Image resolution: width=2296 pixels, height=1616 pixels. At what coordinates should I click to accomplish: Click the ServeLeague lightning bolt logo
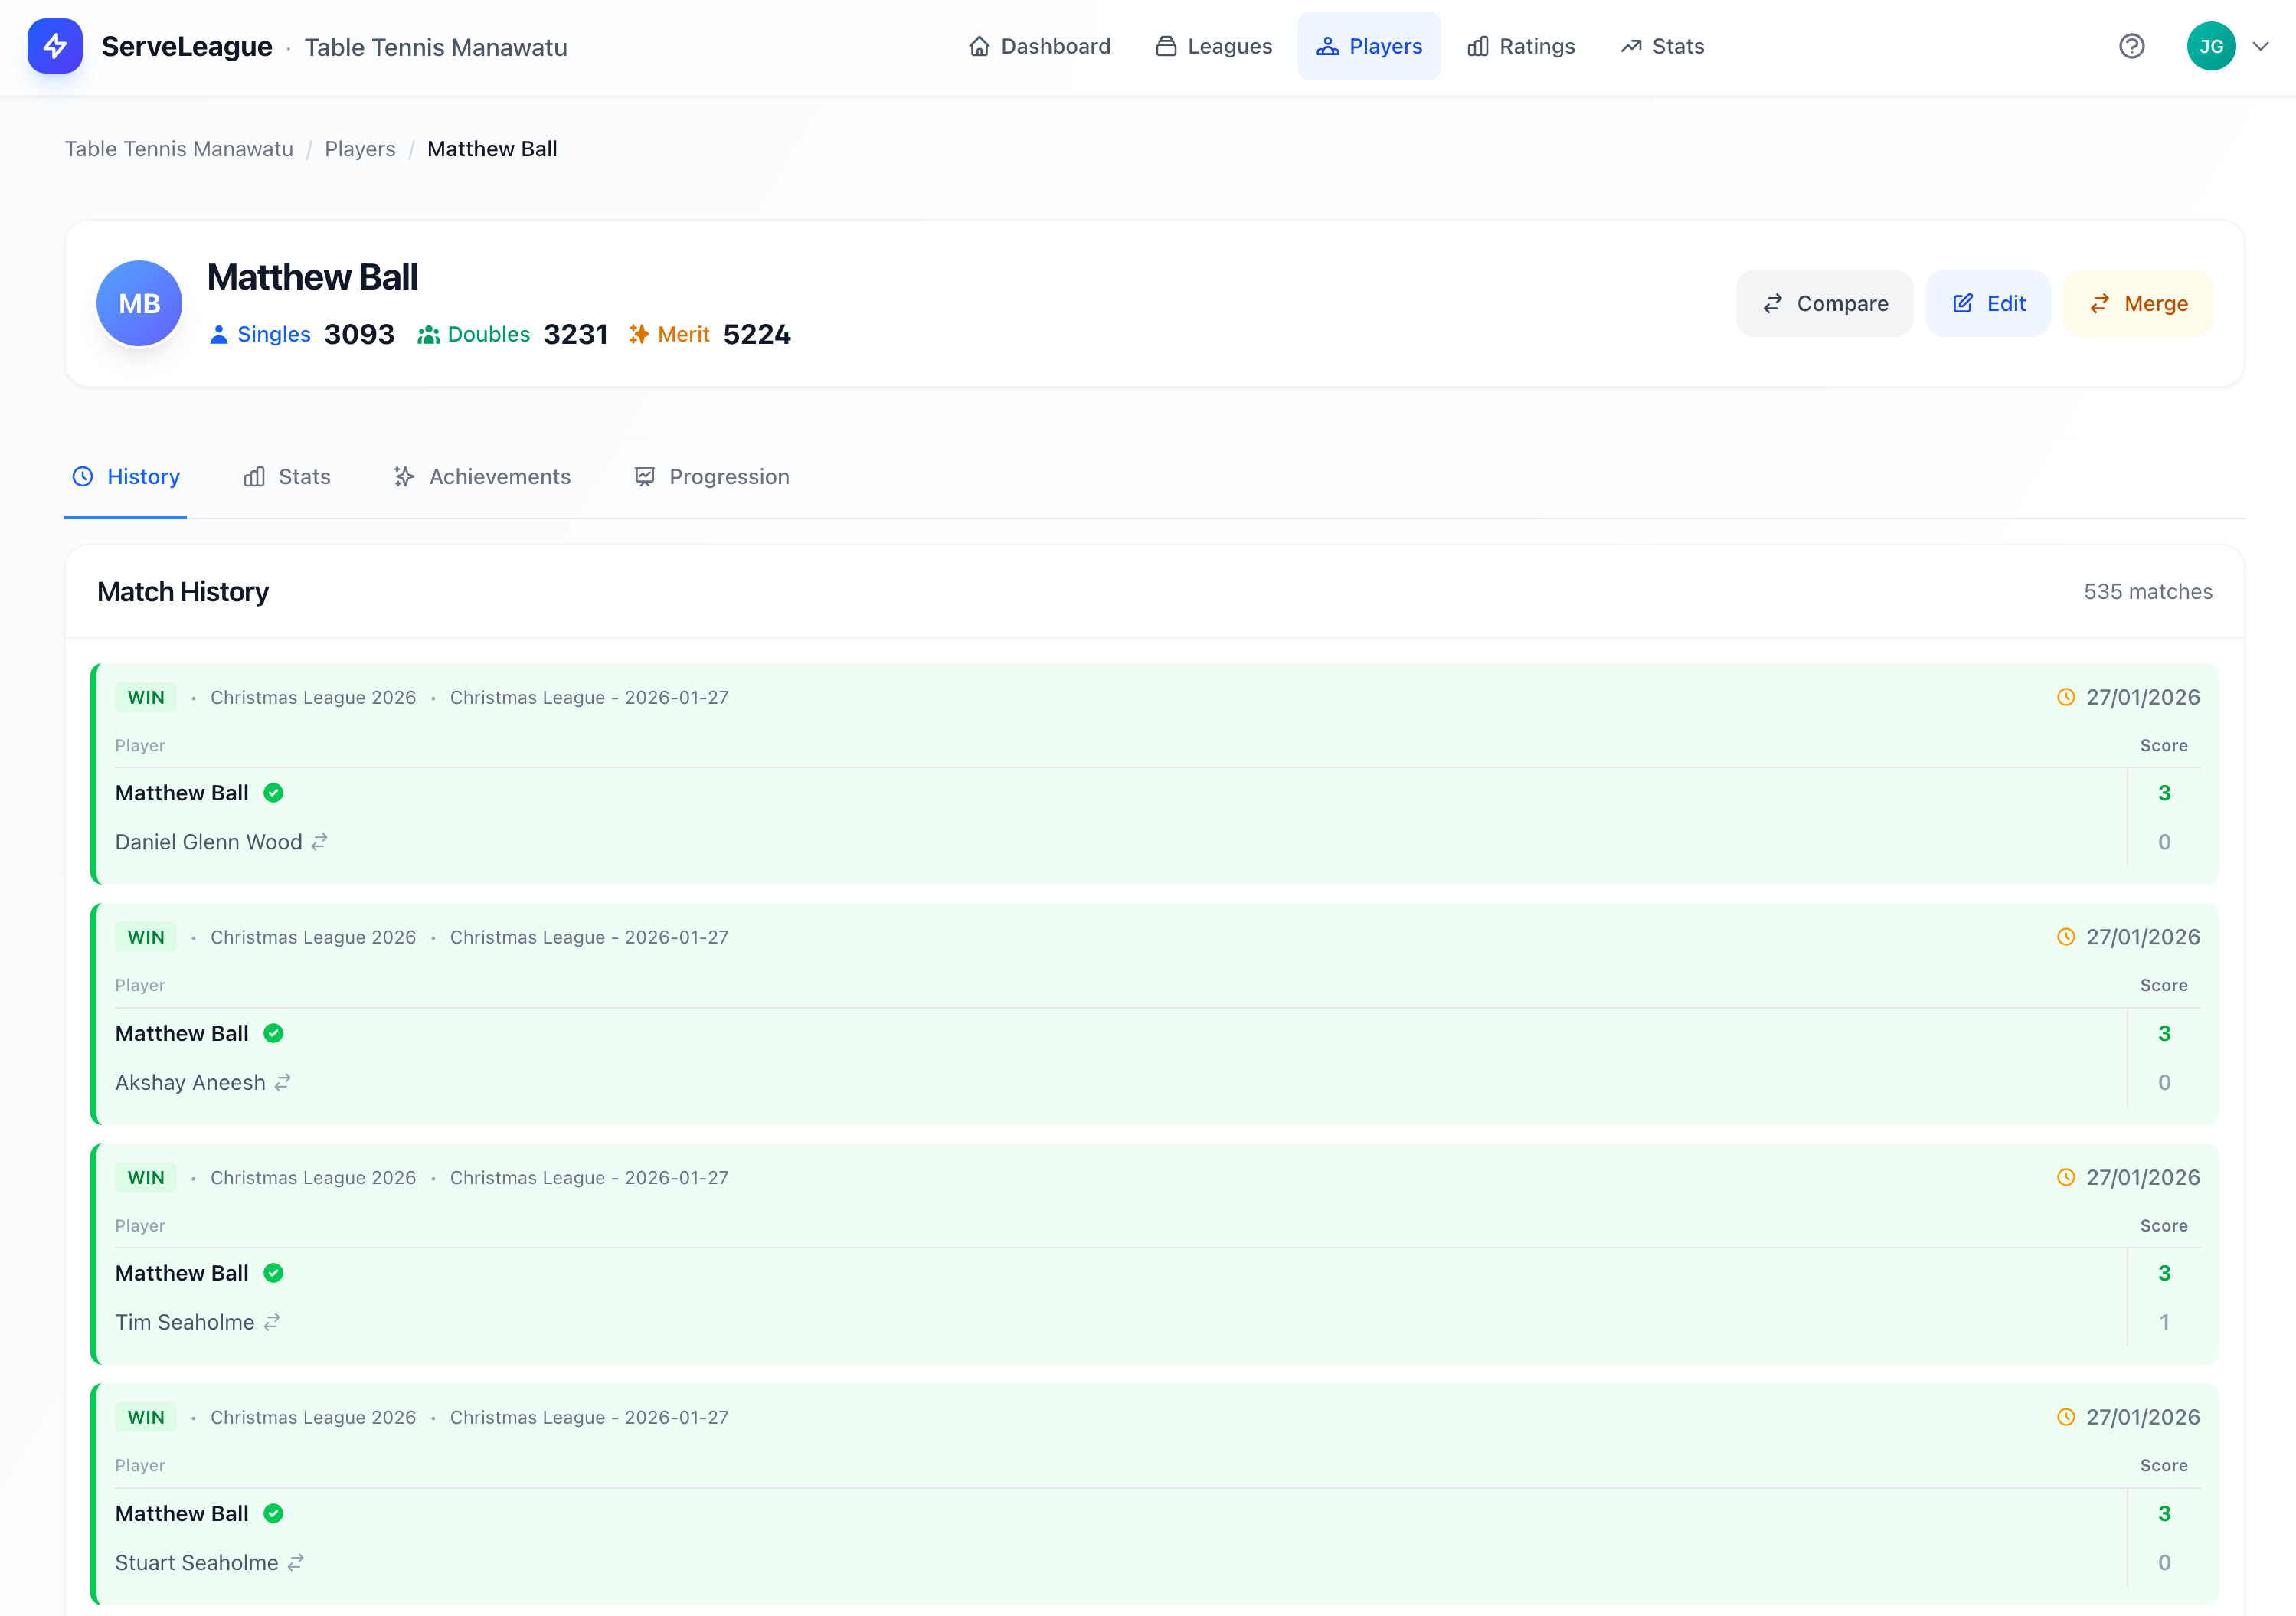click(x=55, y=46)
